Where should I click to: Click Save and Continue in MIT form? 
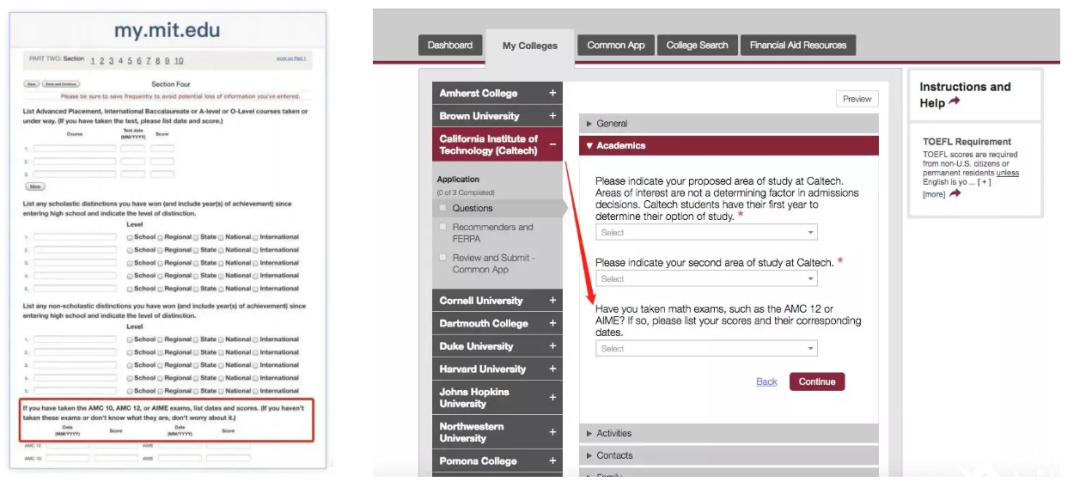[61, 84]
